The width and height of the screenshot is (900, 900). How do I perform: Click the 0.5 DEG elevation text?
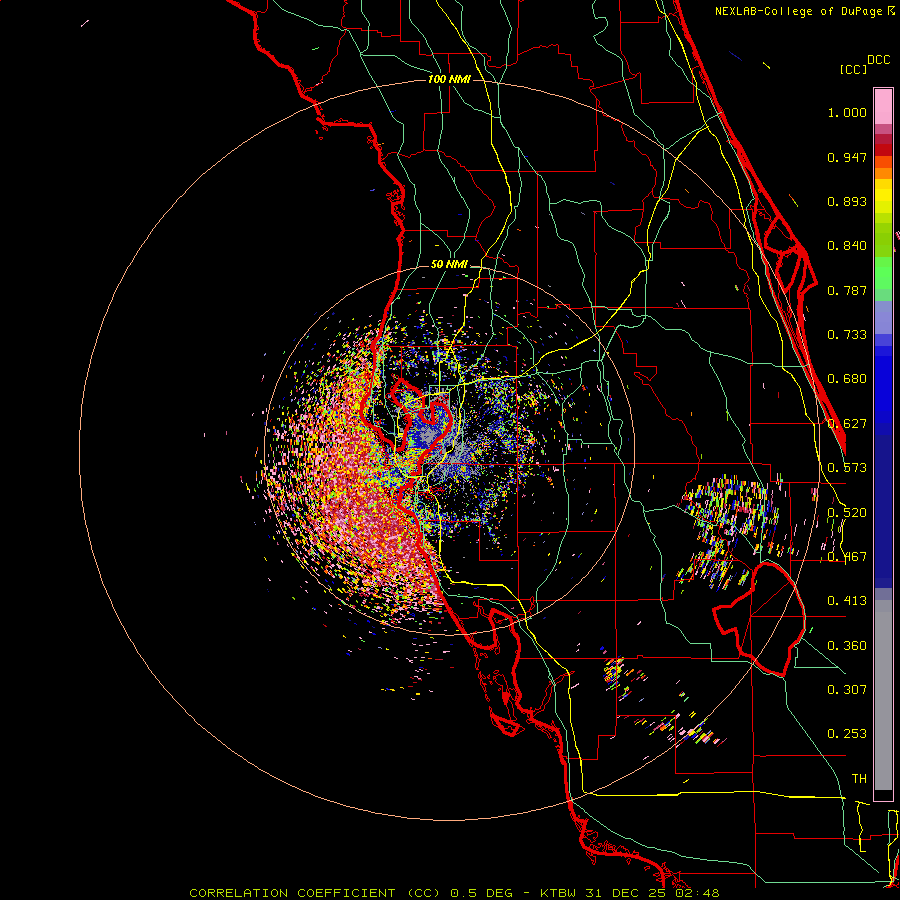(482, 893)
